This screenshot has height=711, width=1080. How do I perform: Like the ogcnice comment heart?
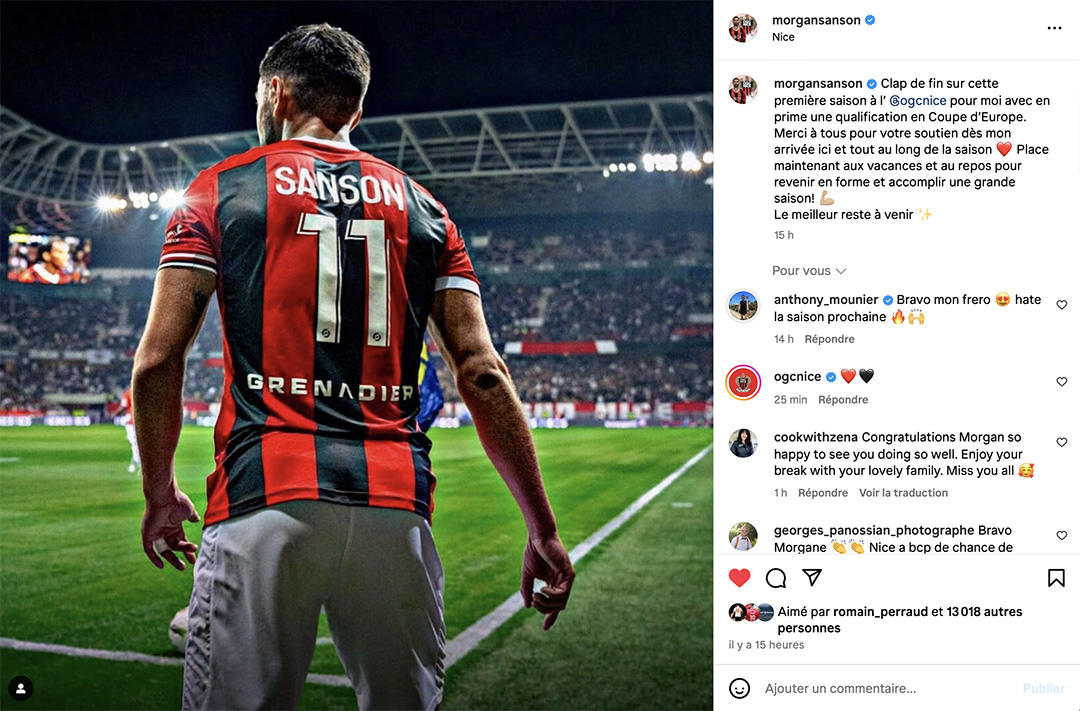[1061, 382]
